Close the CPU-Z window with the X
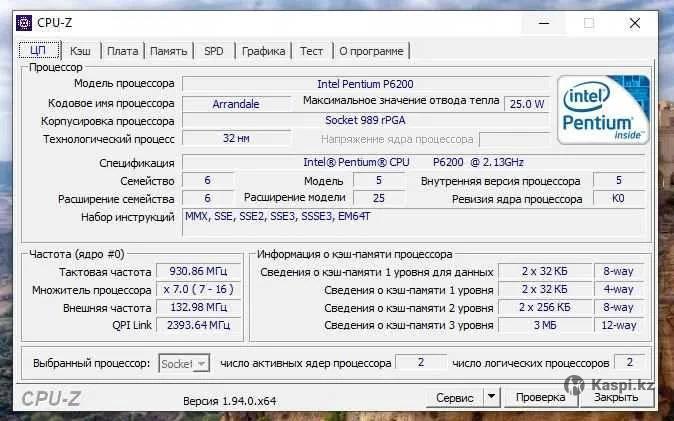 pos(635,21)
